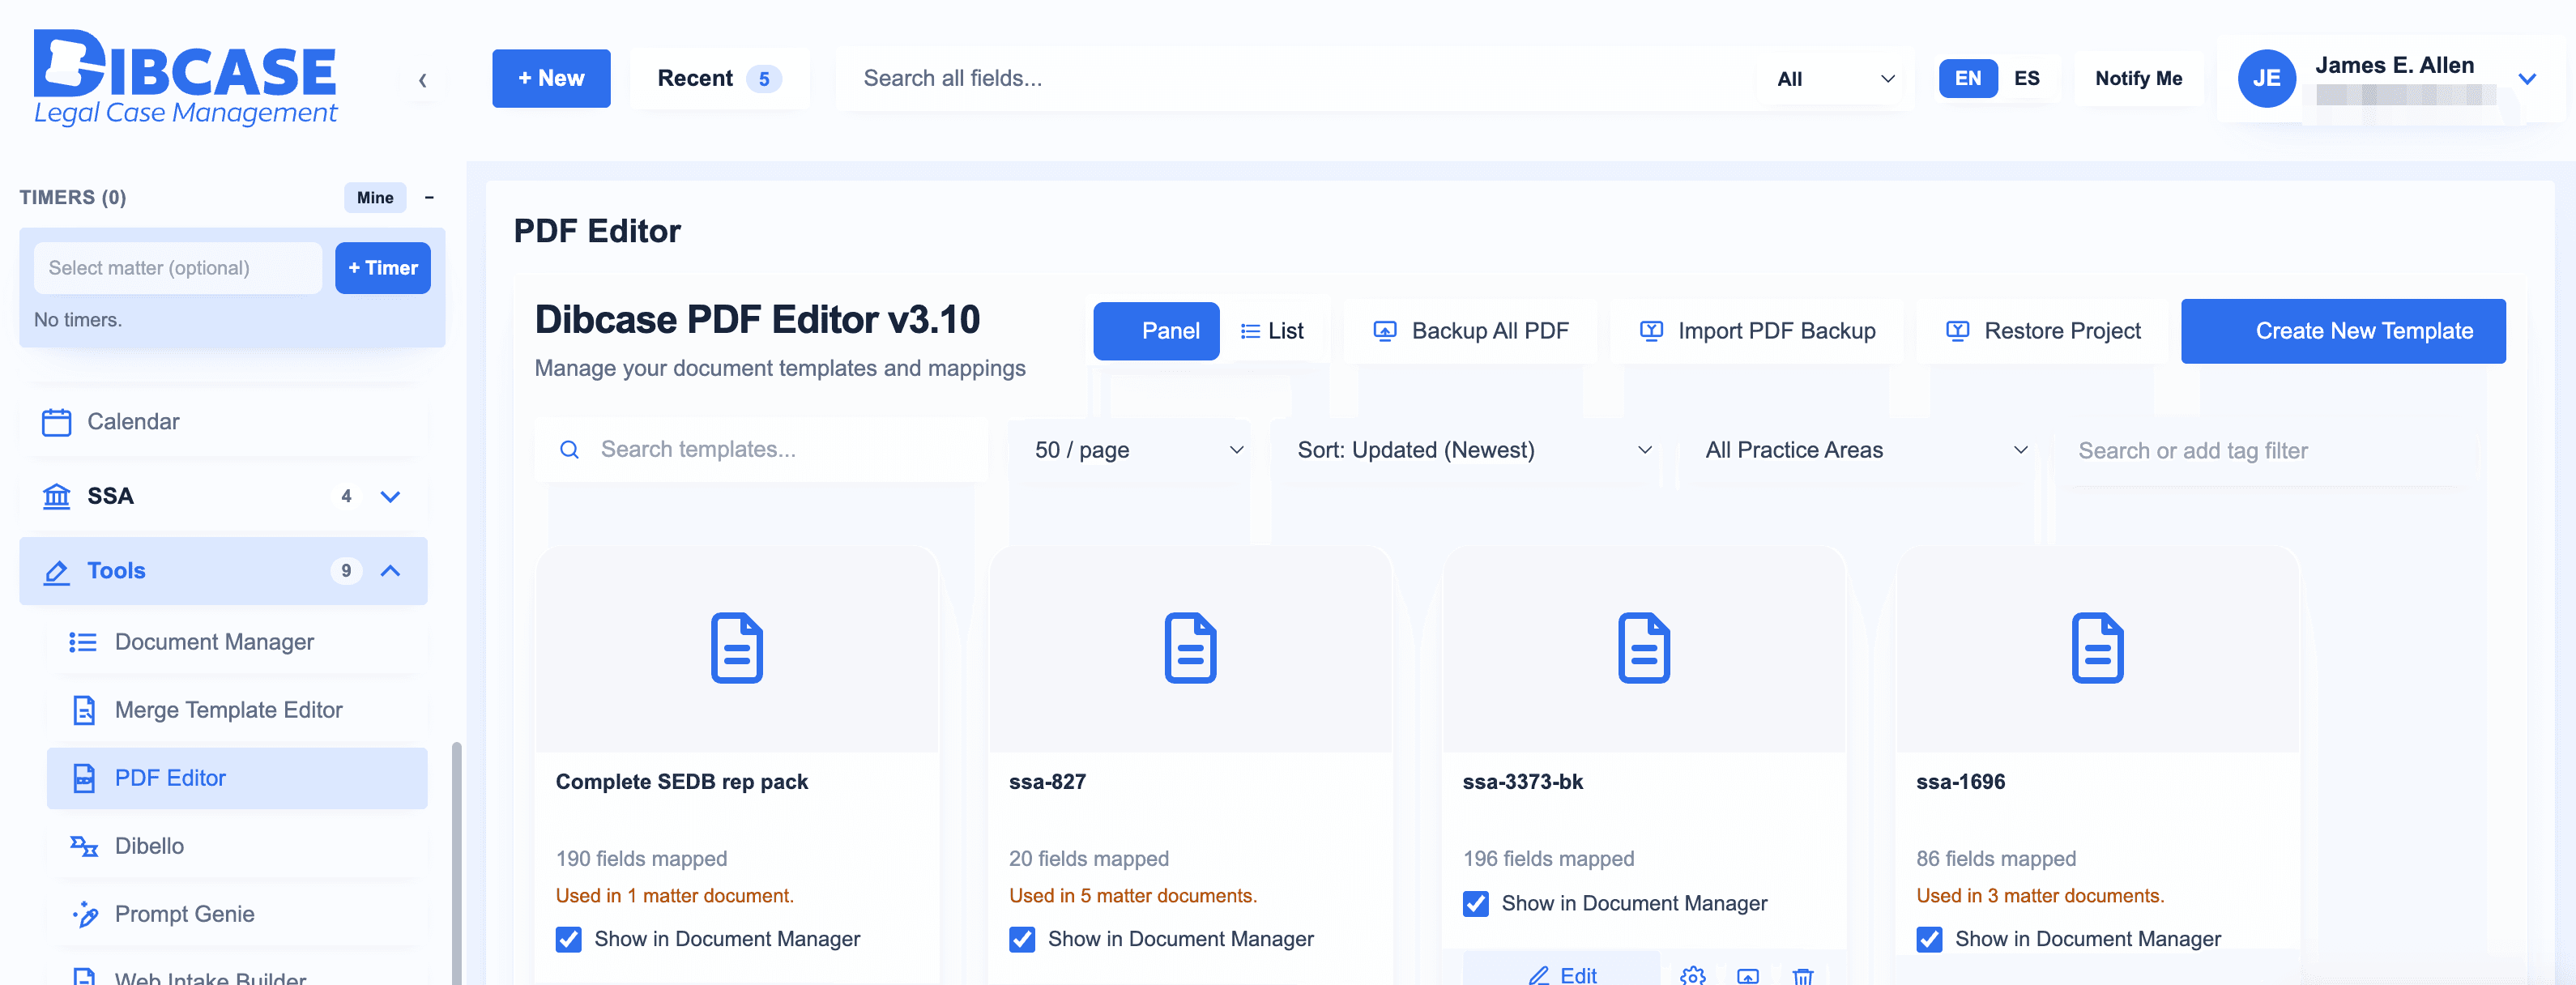Click 'Used in 3 matter documents.' text
The width and height of the screenshot is (2576, 985).
coord(2040,896)
